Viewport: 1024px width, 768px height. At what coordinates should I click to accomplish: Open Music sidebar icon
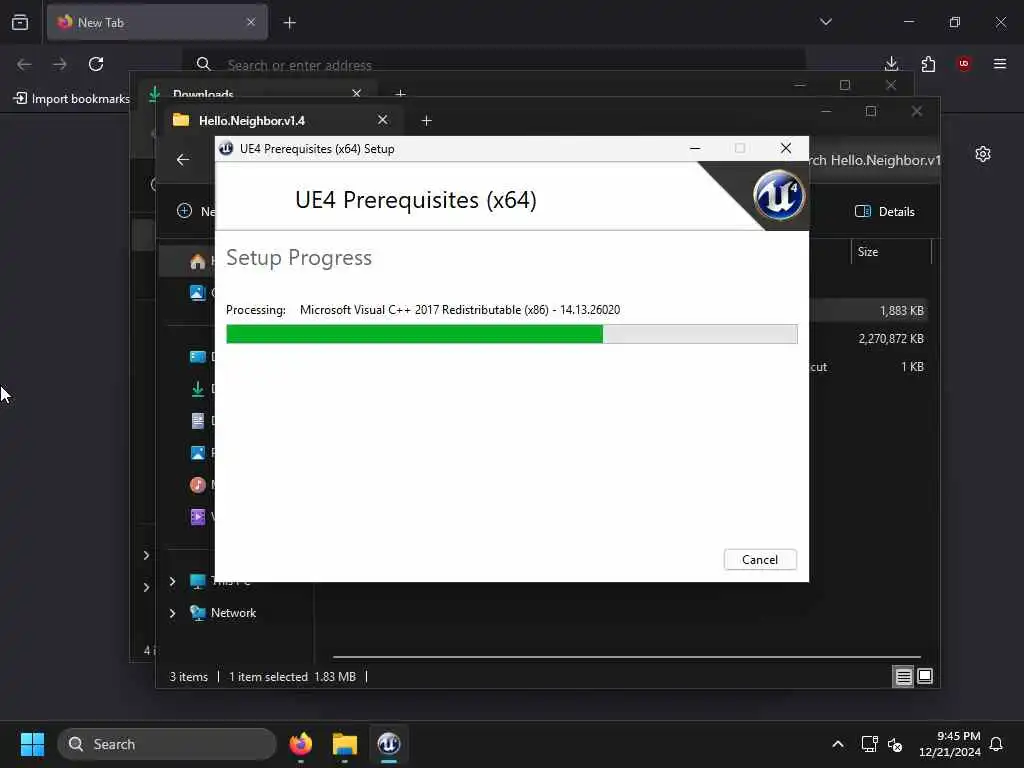(197, 485)
